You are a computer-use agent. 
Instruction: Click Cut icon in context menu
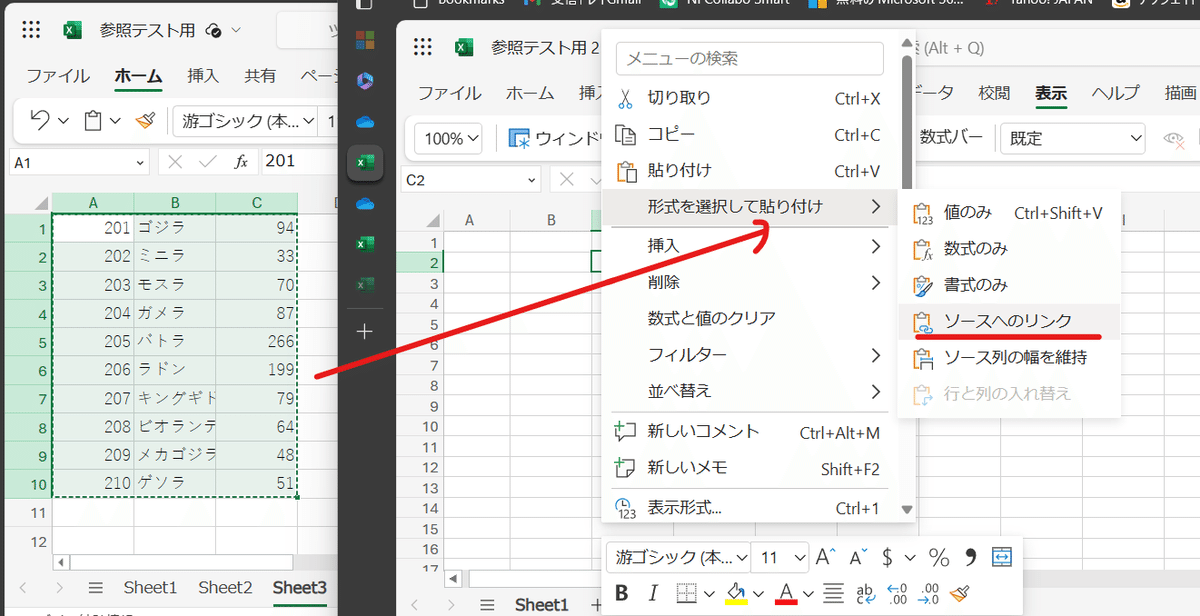625,99
